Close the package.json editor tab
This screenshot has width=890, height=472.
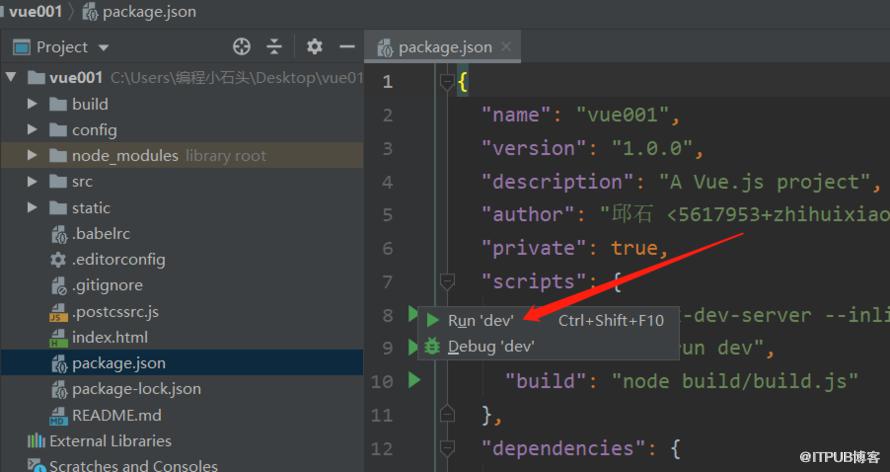[506, 47]
